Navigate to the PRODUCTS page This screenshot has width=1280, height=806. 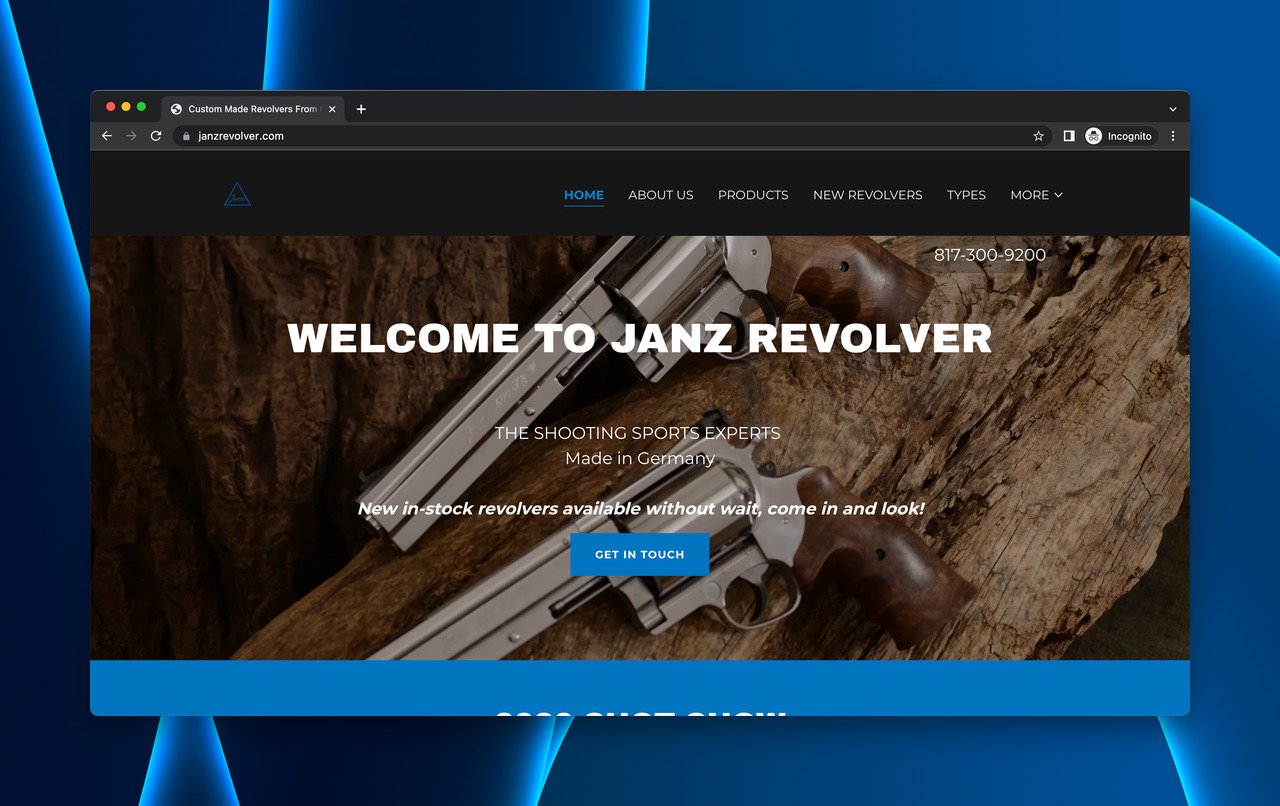tap(753, 195)
